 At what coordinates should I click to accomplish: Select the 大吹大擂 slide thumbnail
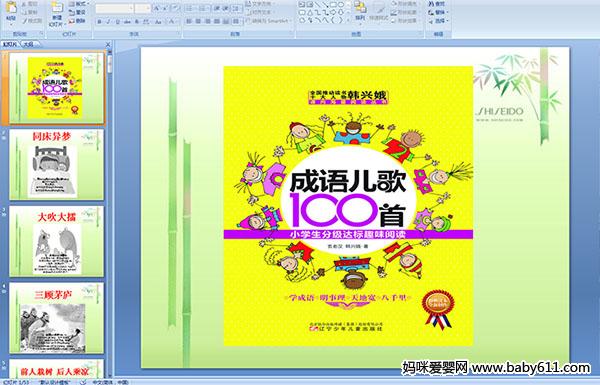coord(57,241)
